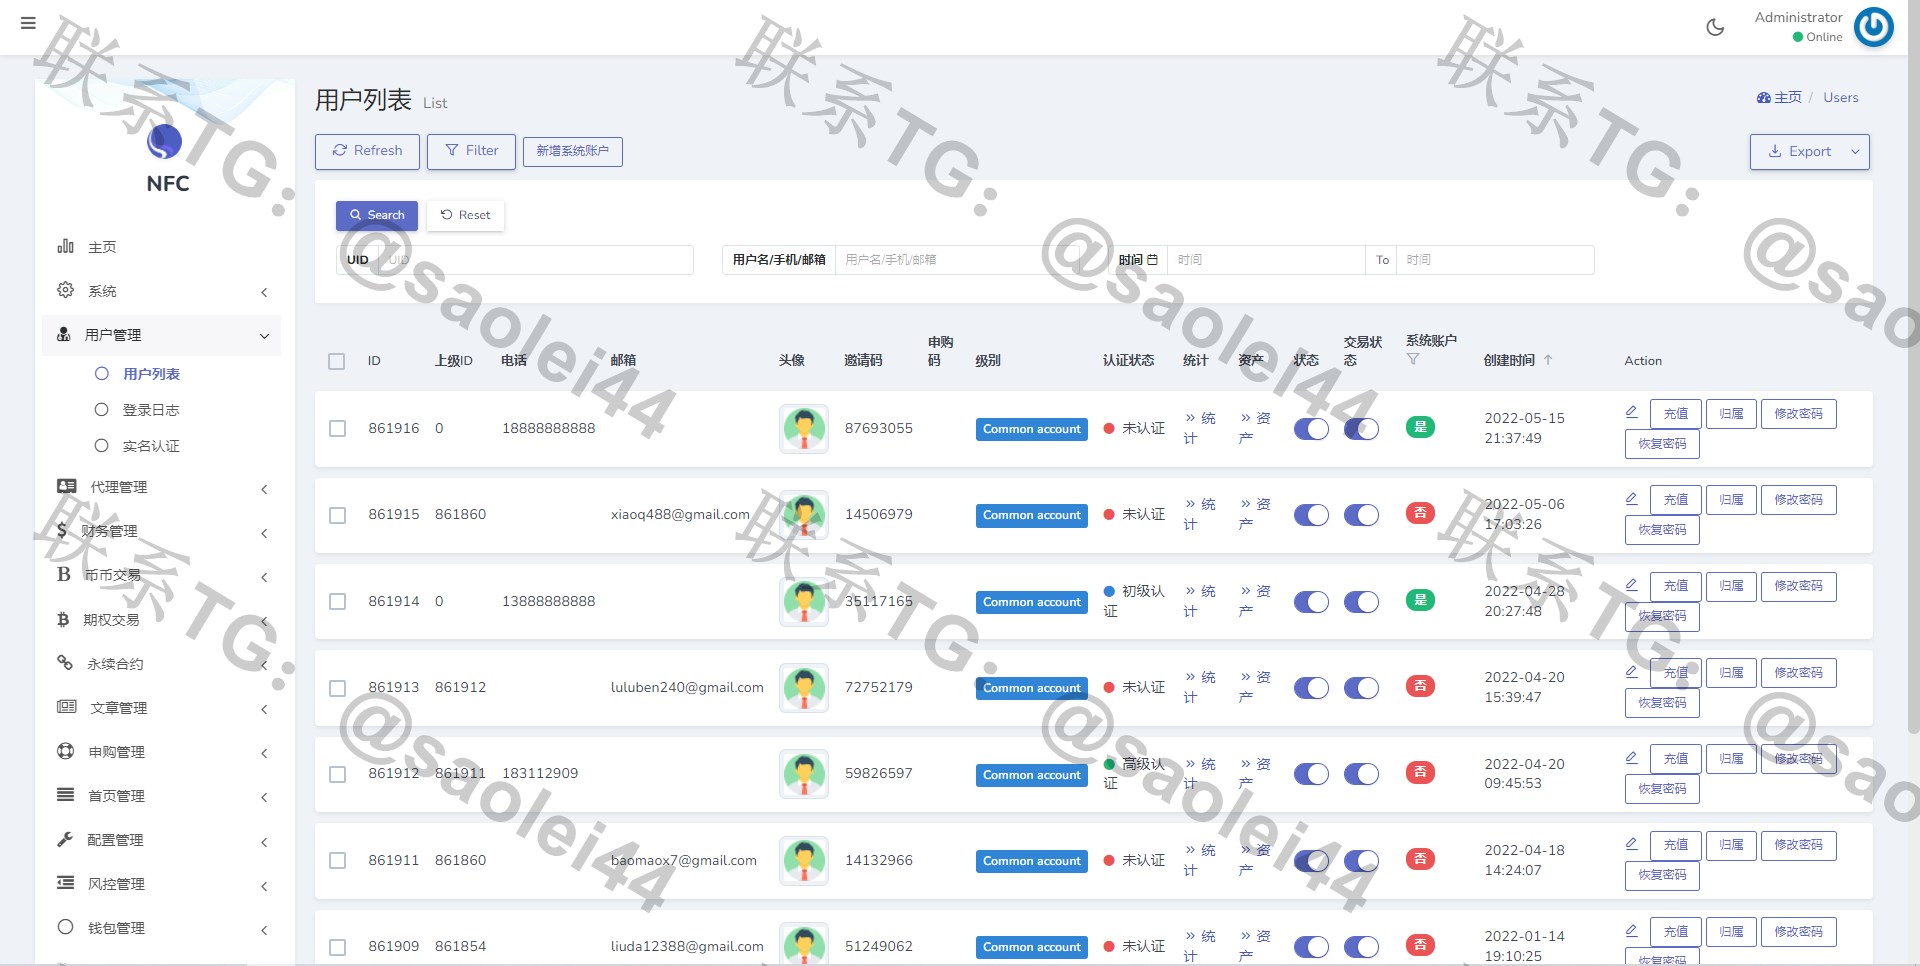Click the blue Search button
This screenshot has width=1920, height=966.
click(x=377, y=216)
